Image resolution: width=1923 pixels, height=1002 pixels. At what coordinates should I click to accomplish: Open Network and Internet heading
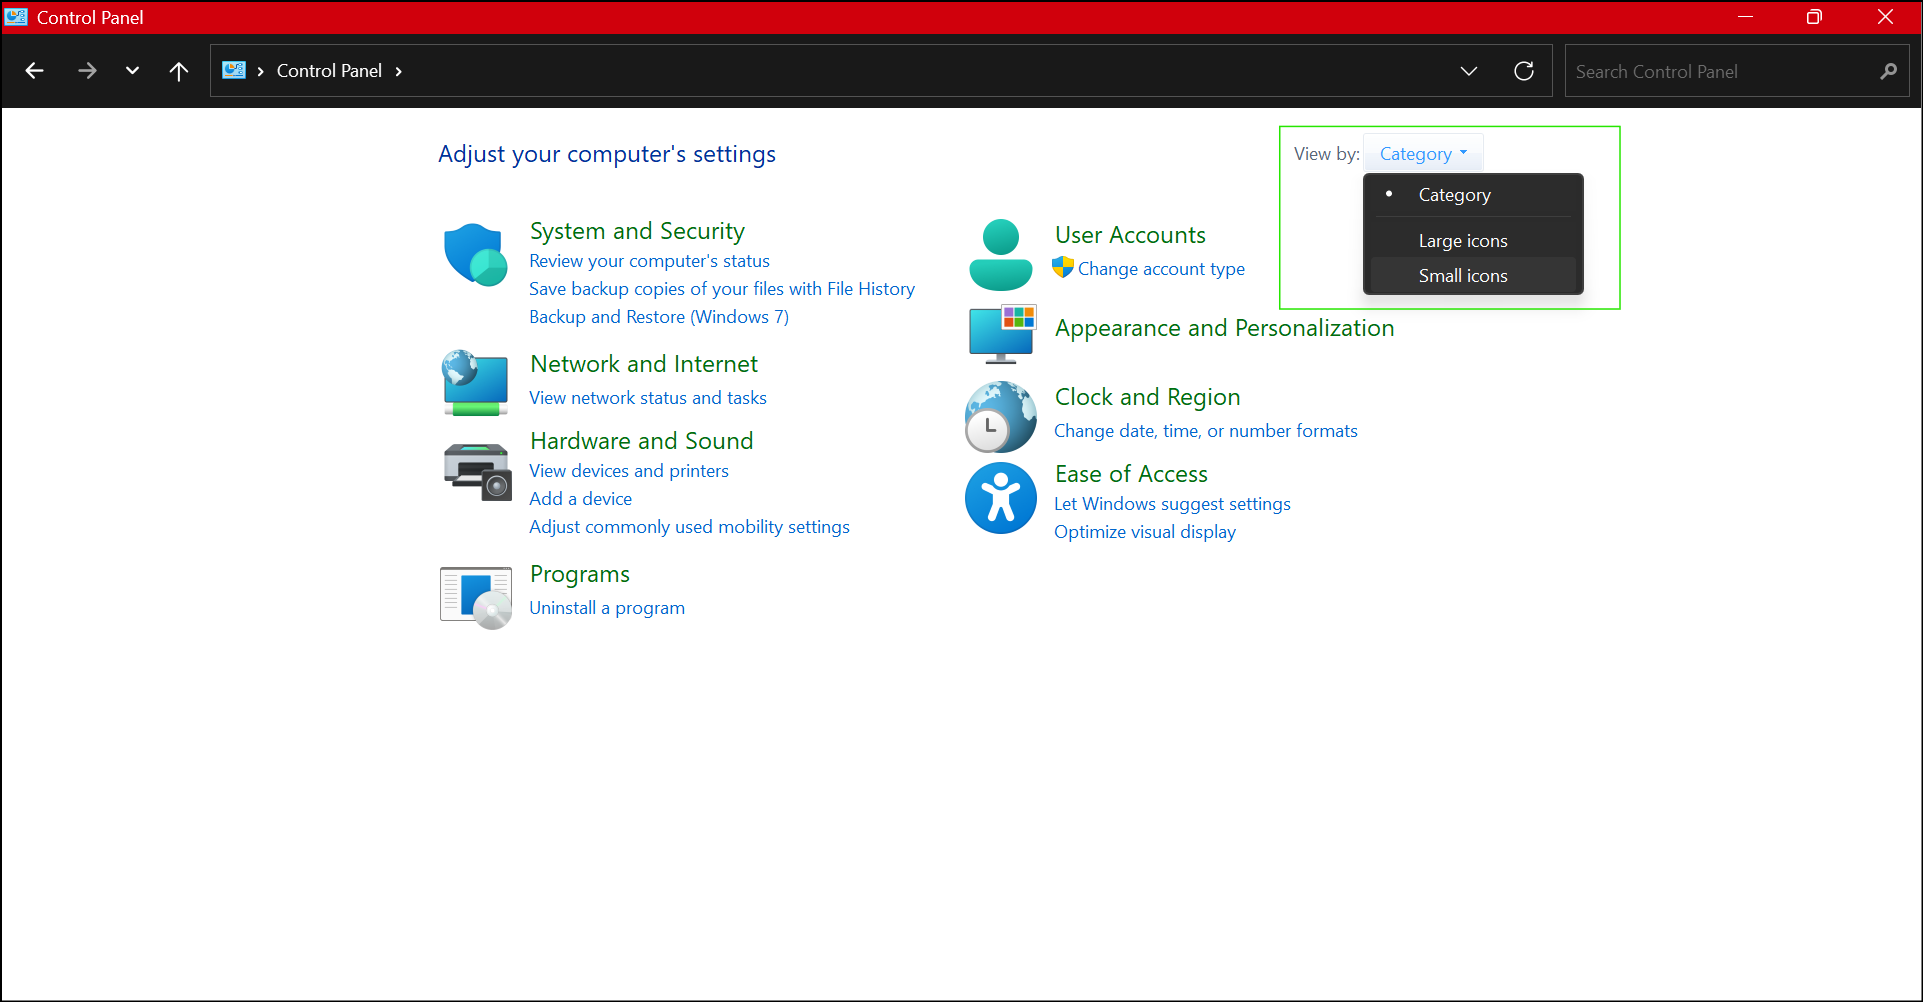coord(644,364)
